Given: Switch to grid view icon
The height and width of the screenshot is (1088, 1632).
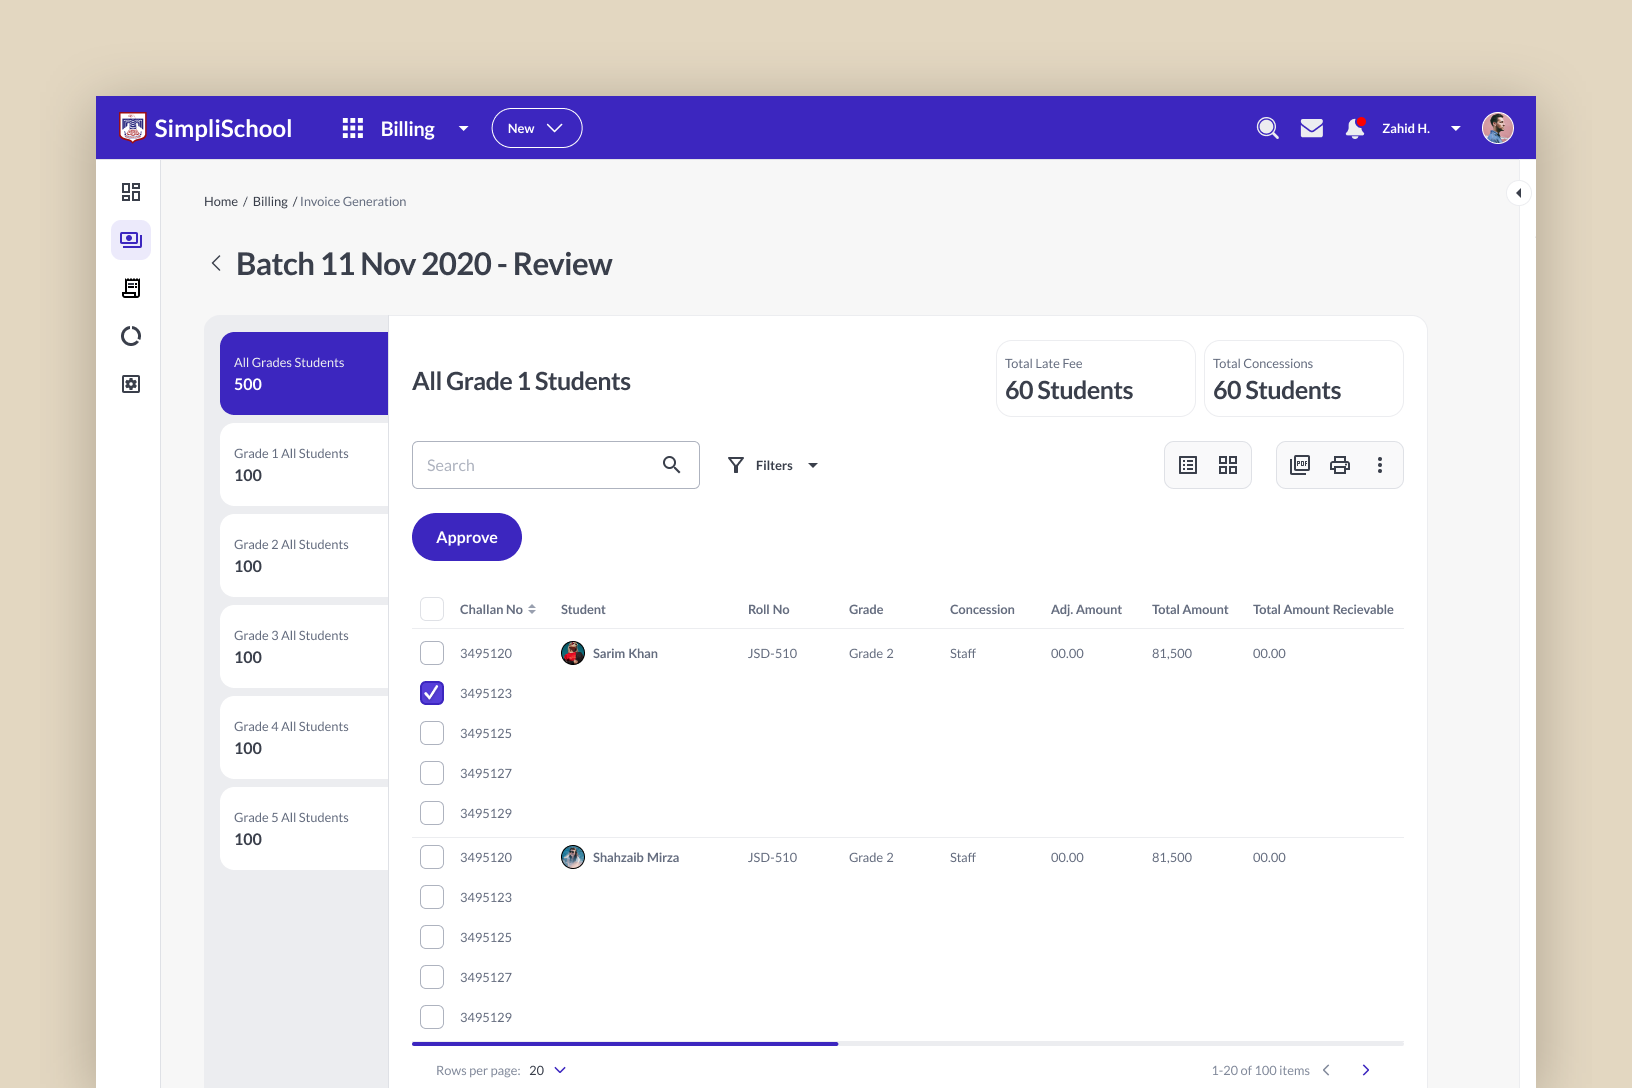Looking at the screenshot, I should (1228, 465).
